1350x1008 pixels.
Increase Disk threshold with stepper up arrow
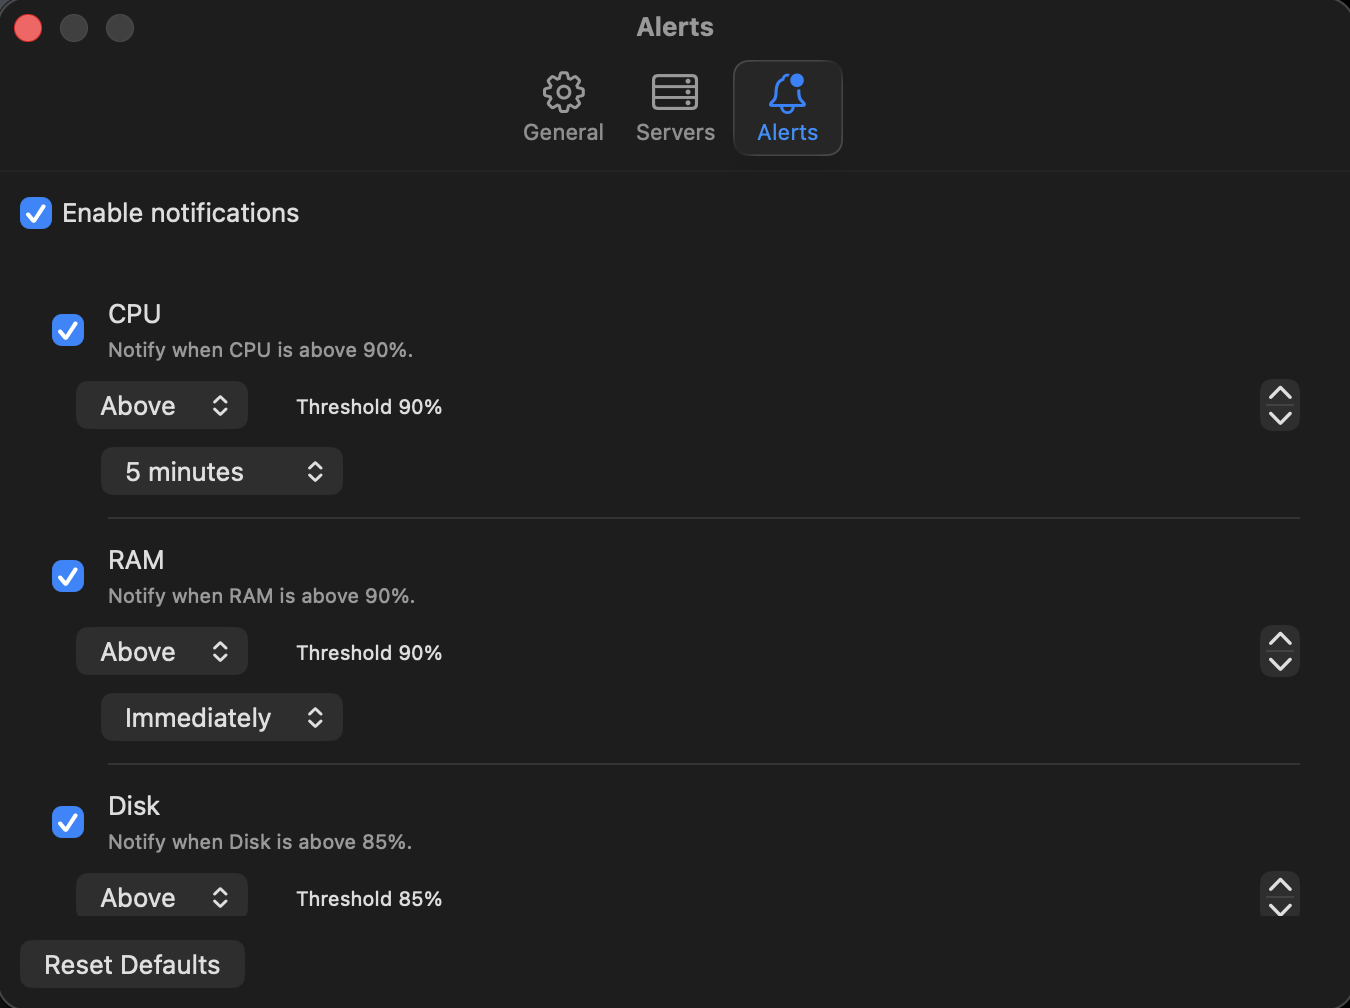pyautogui.click(x=1280, y=885)
